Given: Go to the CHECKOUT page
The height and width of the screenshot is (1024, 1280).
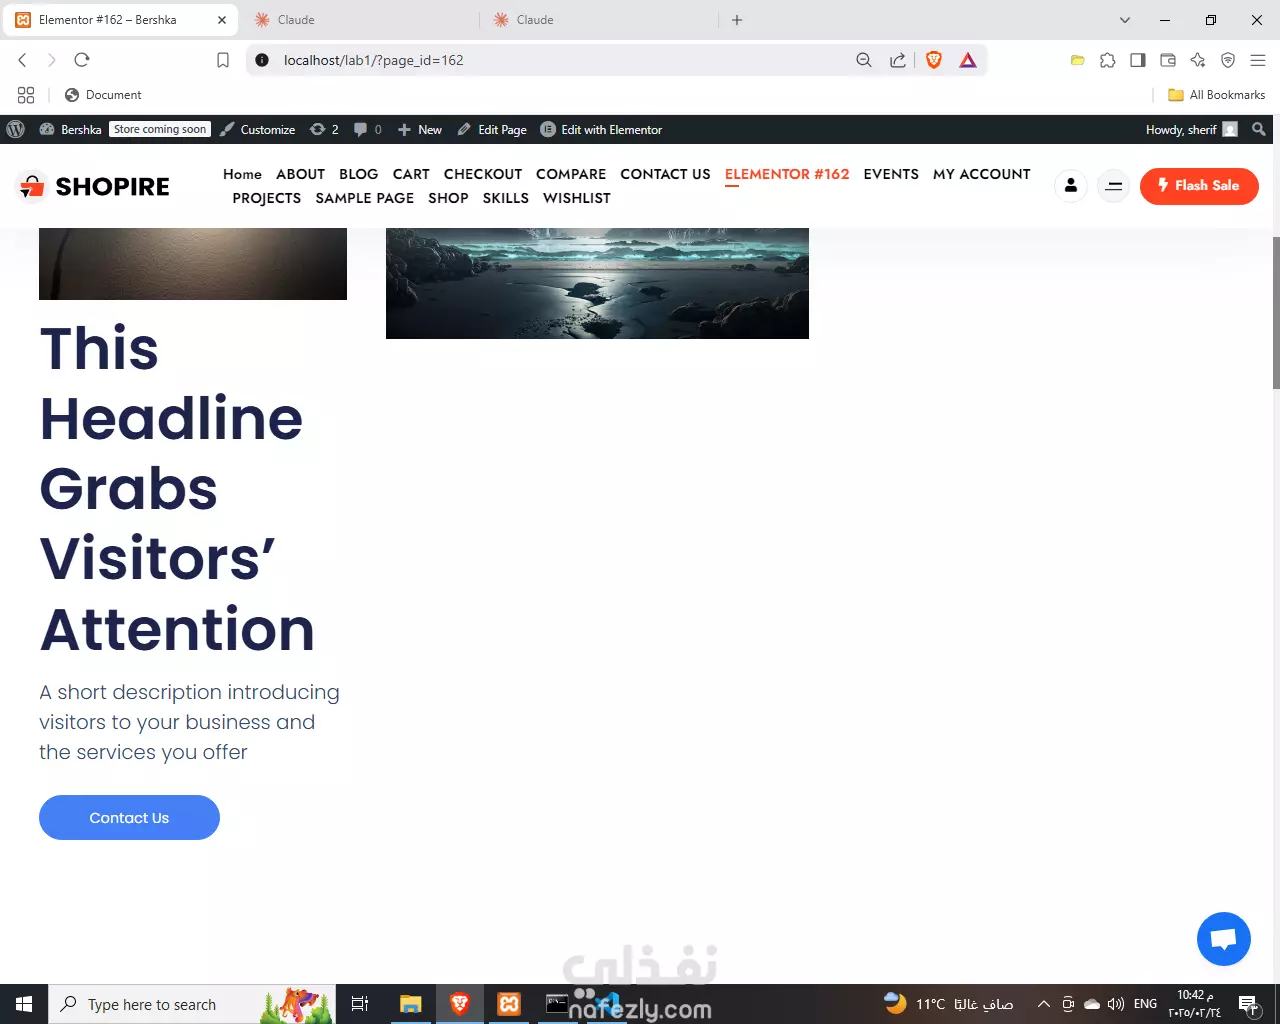Looking at the screenshot, I should click(483, 174).
